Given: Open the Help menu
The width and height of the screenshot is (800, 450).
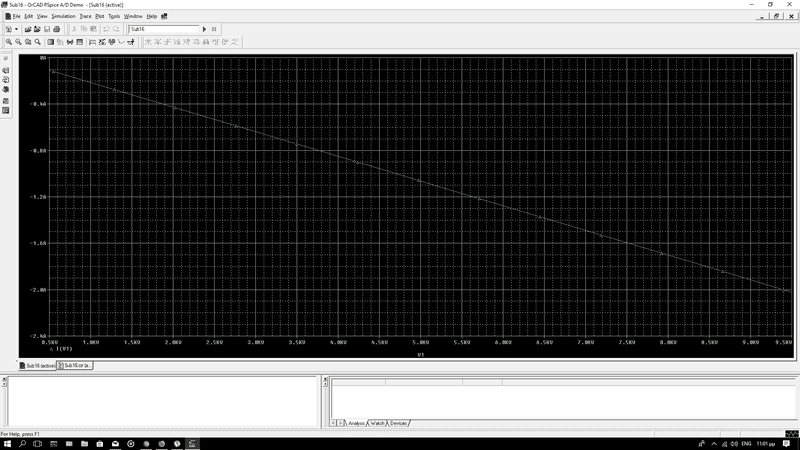Looking at the screenshot, I should pos(152,16).
